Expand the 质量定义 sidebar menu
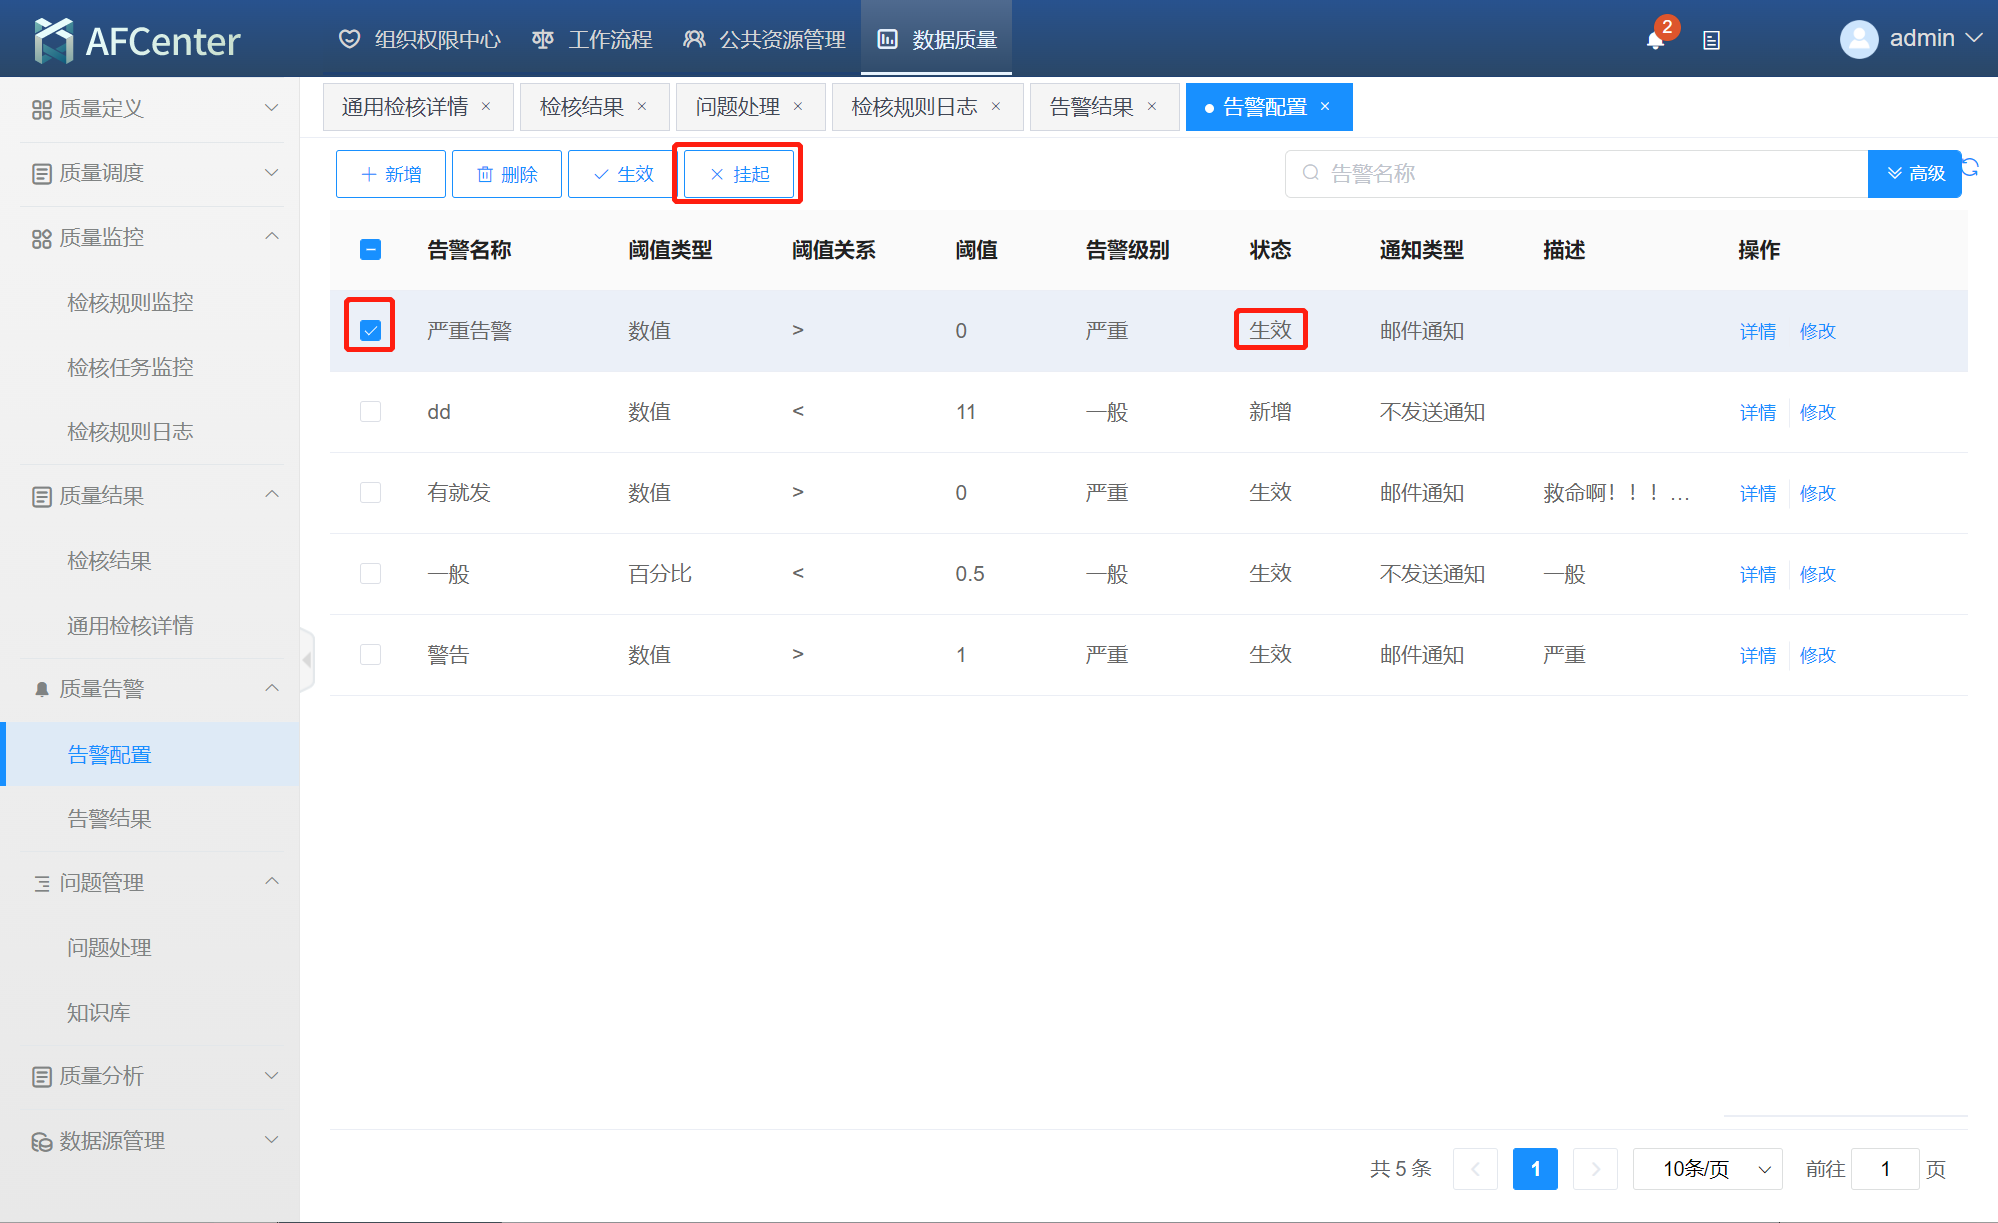This screenshot has height=1223, width=1998. click(150, 108)
